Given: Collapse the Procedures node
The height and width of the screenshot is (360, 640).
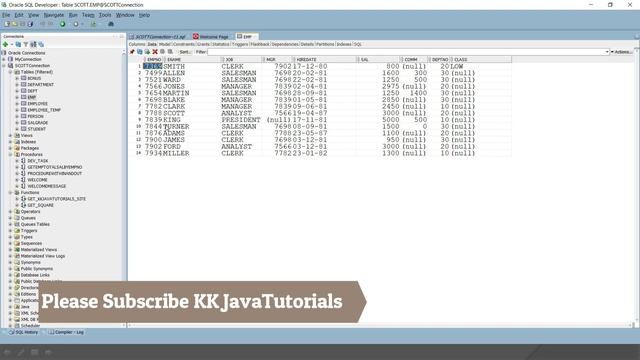Looking at the screenshot, I should pyautogui.click(x=11, y=154).
